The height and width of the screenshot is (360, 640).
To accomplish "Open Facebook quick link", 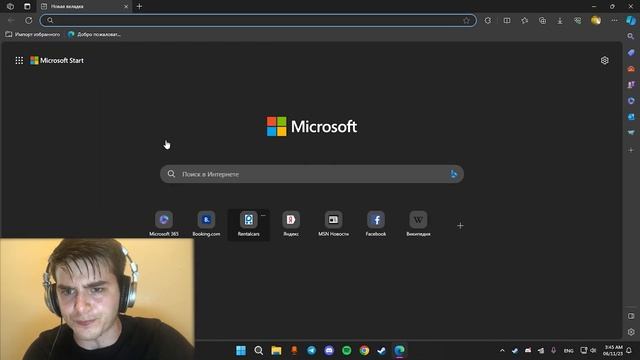I will click(376, 224).
